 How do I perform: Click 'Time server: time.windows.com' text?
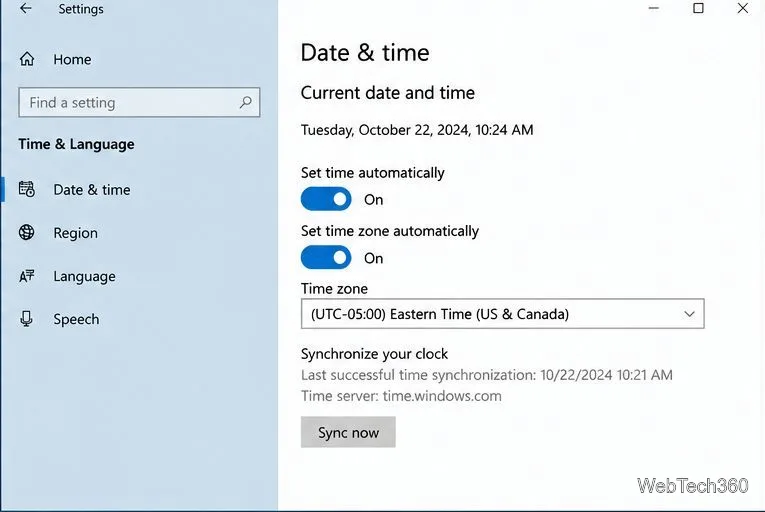pyautogui.click(x=401, y=396)
